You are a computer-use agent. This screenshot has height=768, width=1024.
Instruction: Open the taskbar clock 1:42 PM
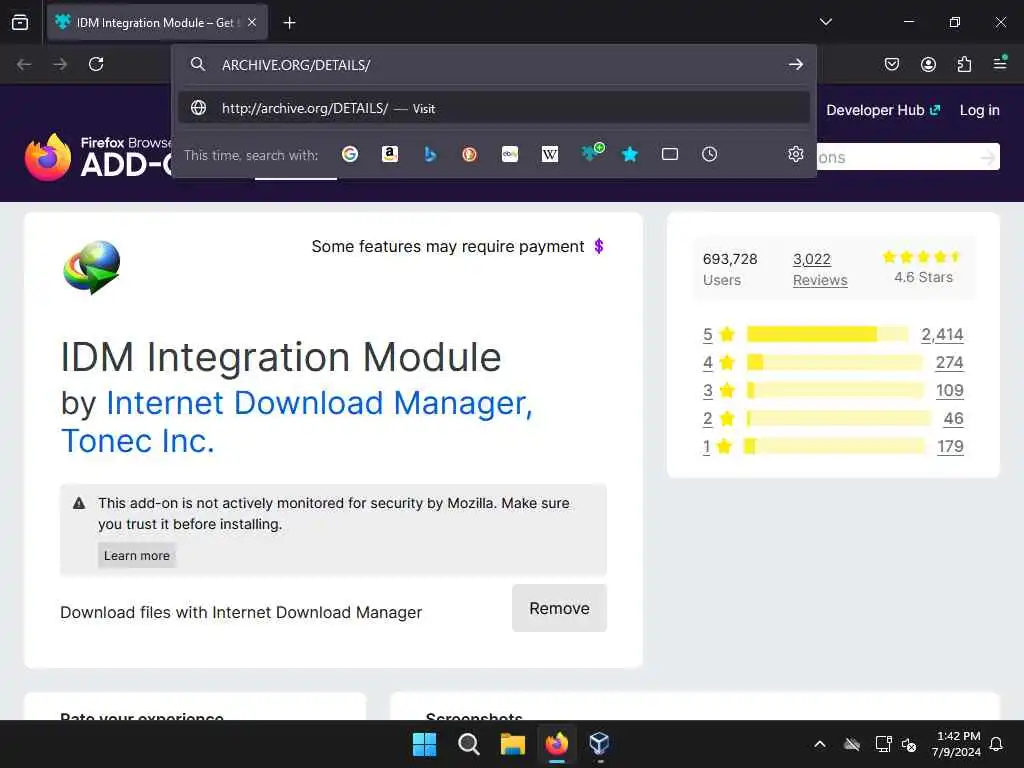[957, 744]
